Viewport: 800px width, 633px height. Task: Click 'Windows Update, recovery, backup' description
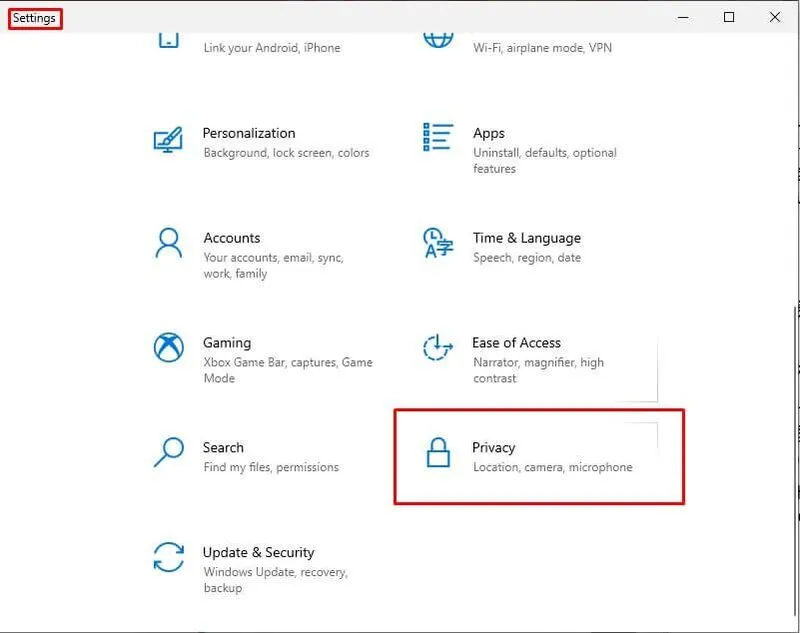click(276, 579)
